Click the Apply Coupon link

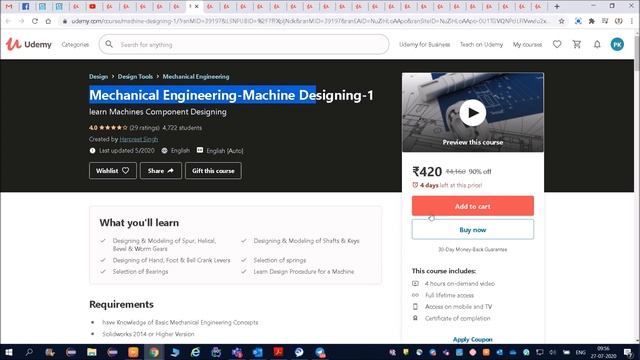pos(473,339)
